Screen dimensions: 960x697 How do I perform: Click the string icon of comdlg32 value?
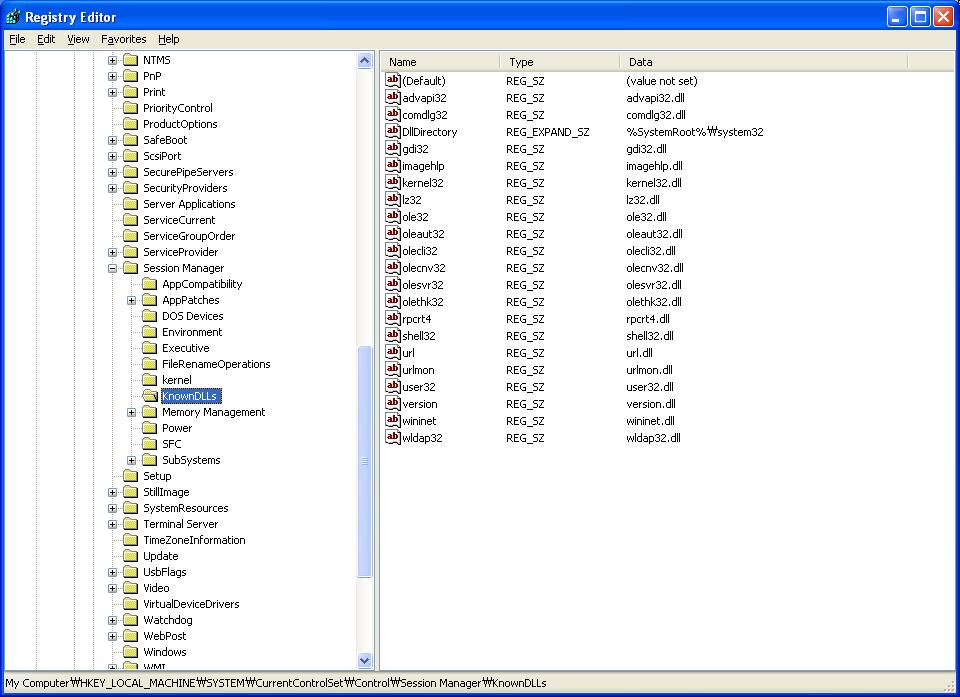coord(392,114)
